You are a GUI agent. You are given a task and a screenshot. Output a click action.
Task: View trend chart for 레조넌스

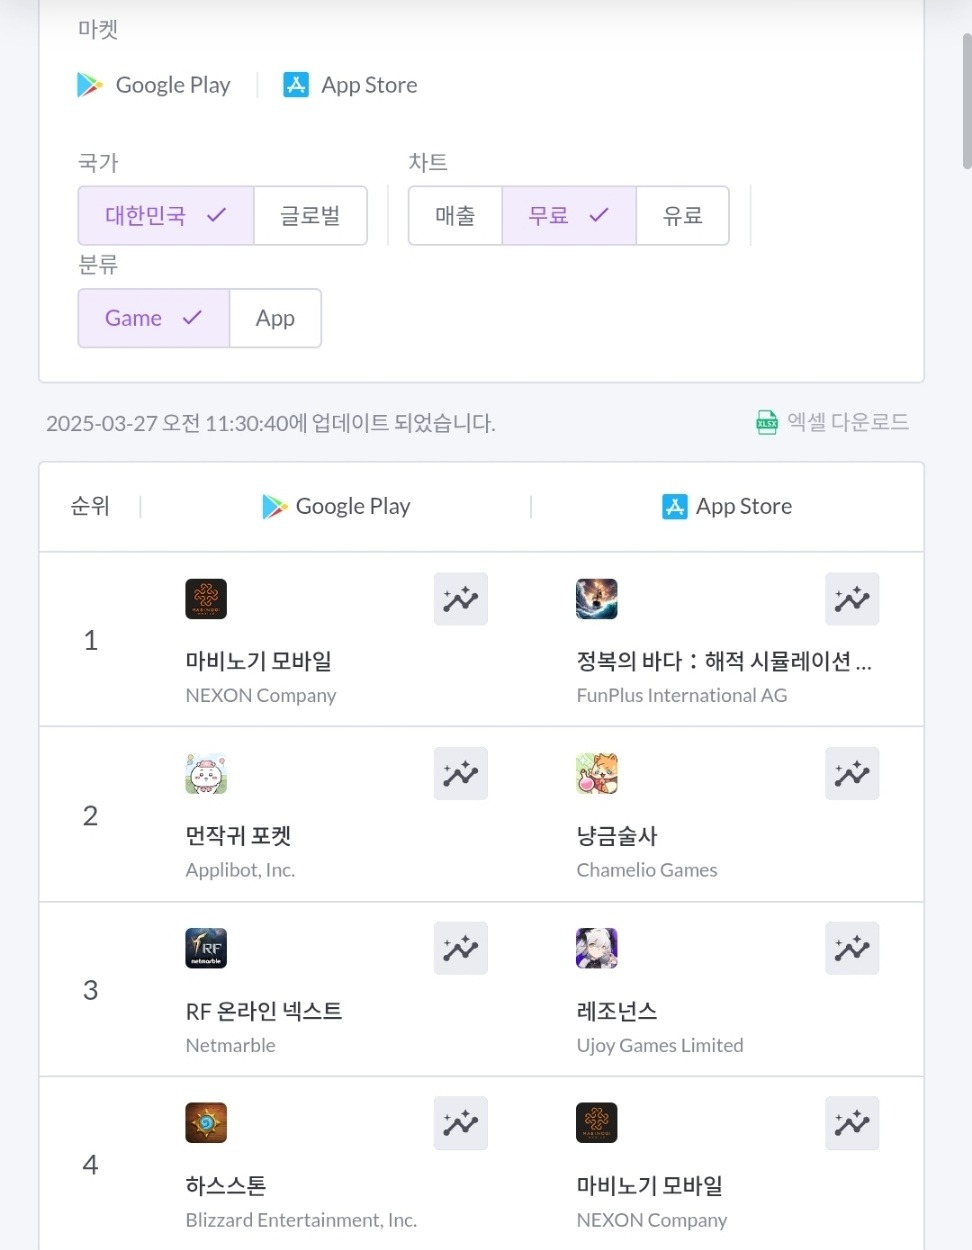[851, 948]
